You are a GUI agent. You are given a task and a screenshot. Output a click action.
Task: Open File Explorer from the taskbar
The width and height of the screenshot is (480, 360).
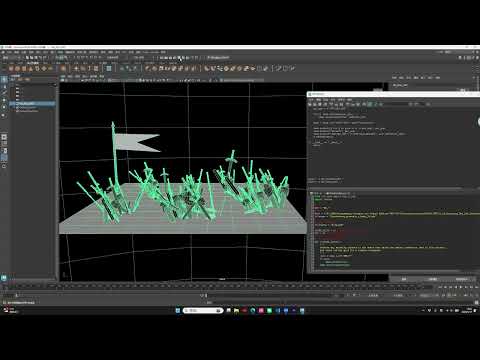click(x=236, y=310)
